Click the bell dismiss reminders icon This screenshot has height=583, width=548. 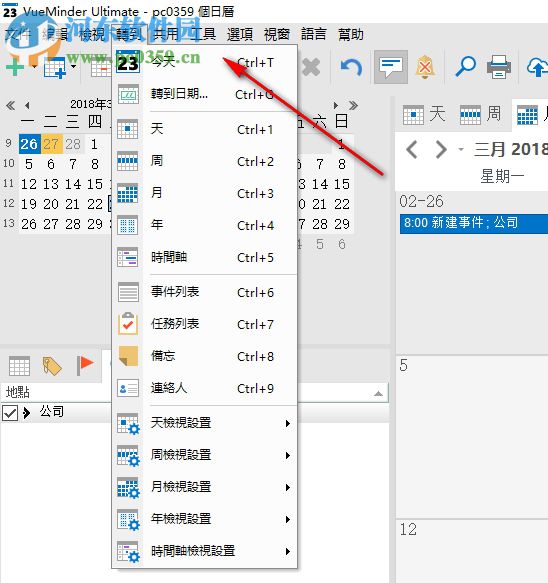[x=425, y=67]
